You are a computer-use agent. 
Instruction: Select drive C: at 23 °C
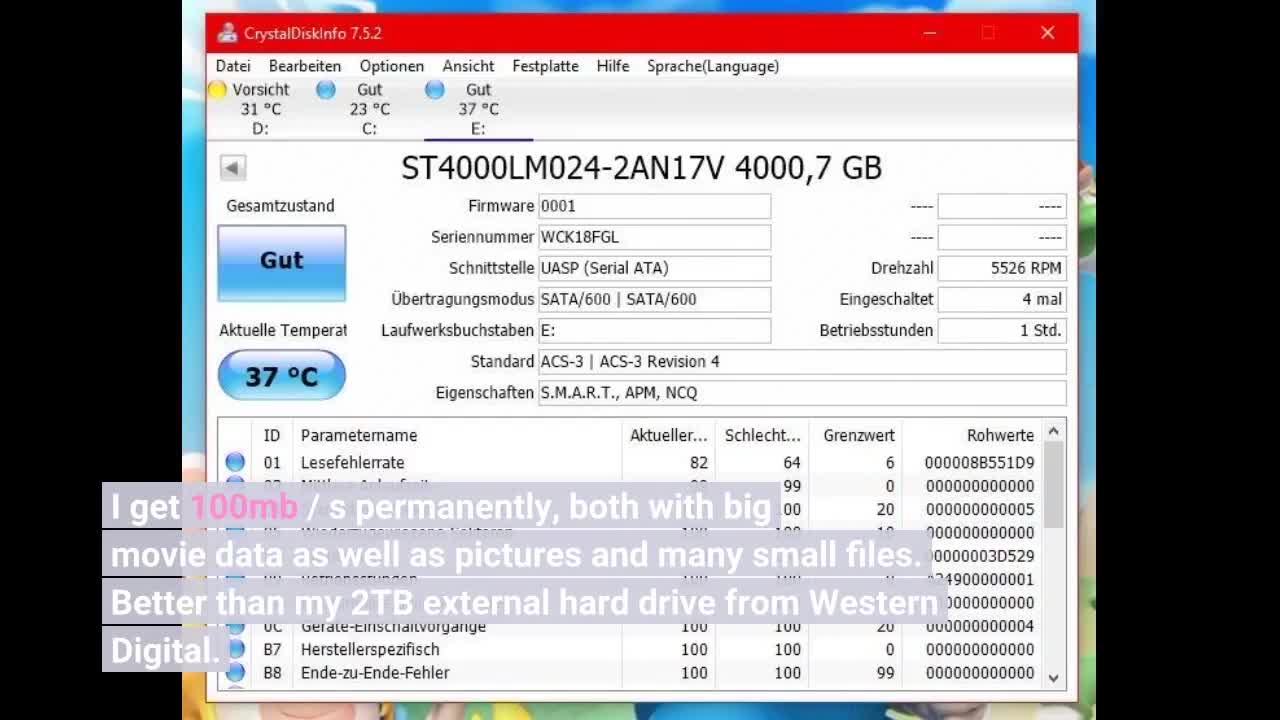coord(369,109)
